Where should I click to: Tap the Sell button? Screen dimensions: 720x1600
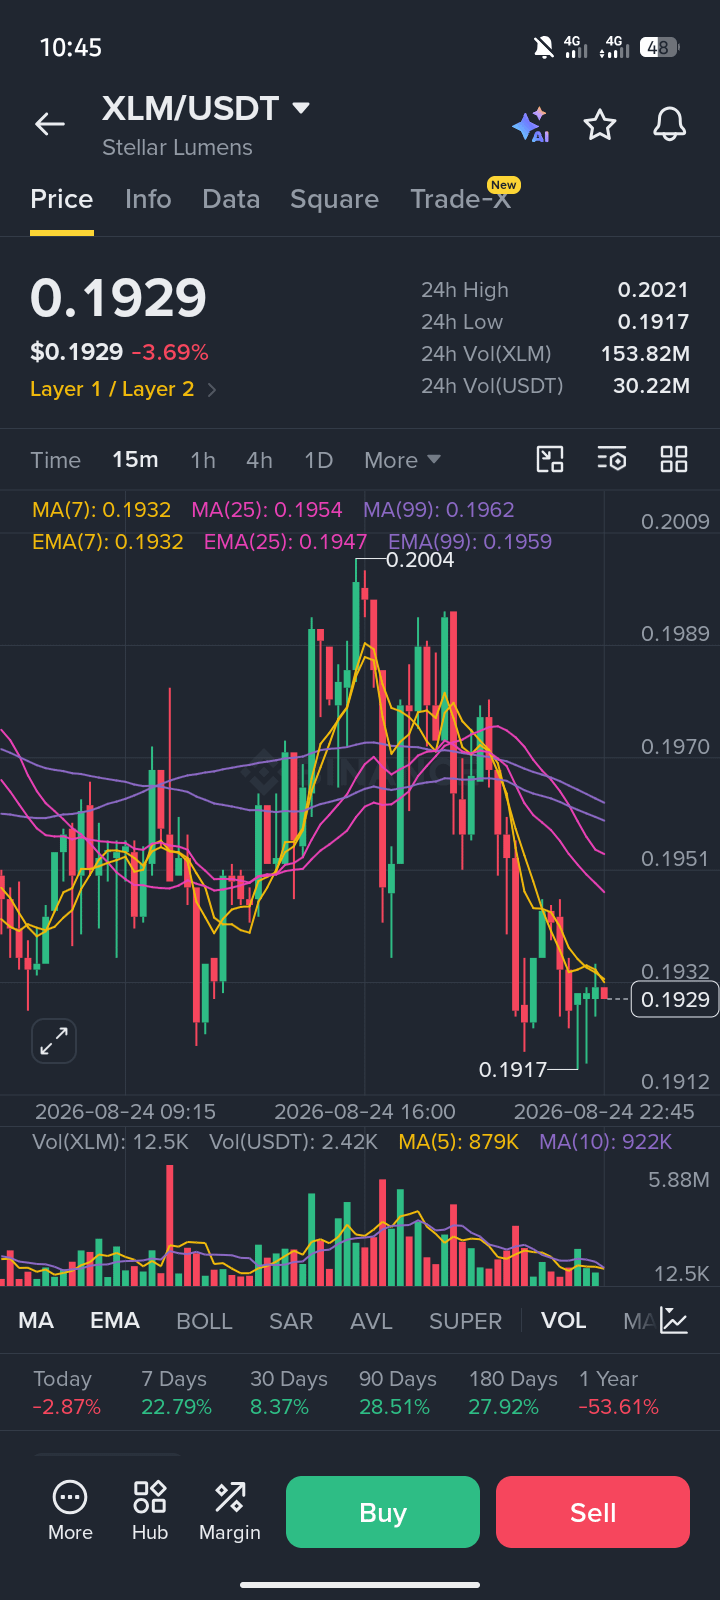point(593,1512)
